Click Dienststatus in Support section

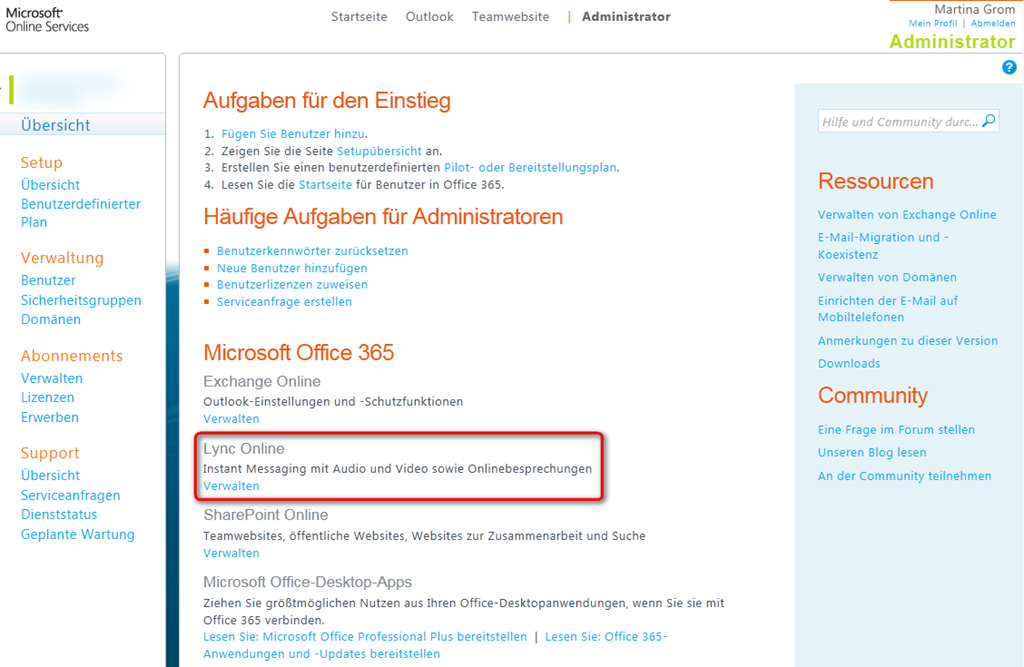point(59,515)
